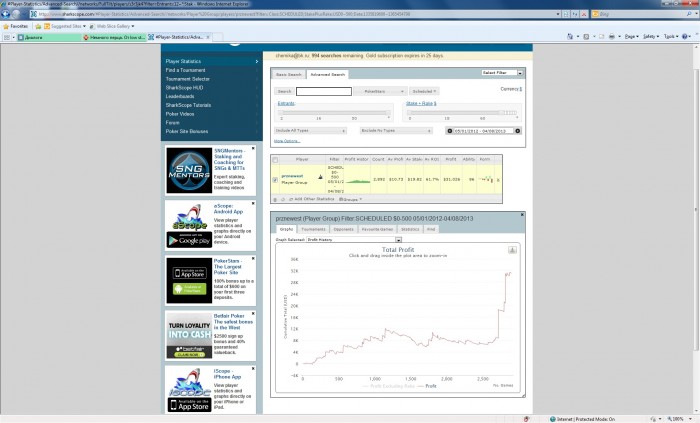Open the Select Filter dropdown
This screenshot has height=423, width=700.
click(x=502, y=72)
